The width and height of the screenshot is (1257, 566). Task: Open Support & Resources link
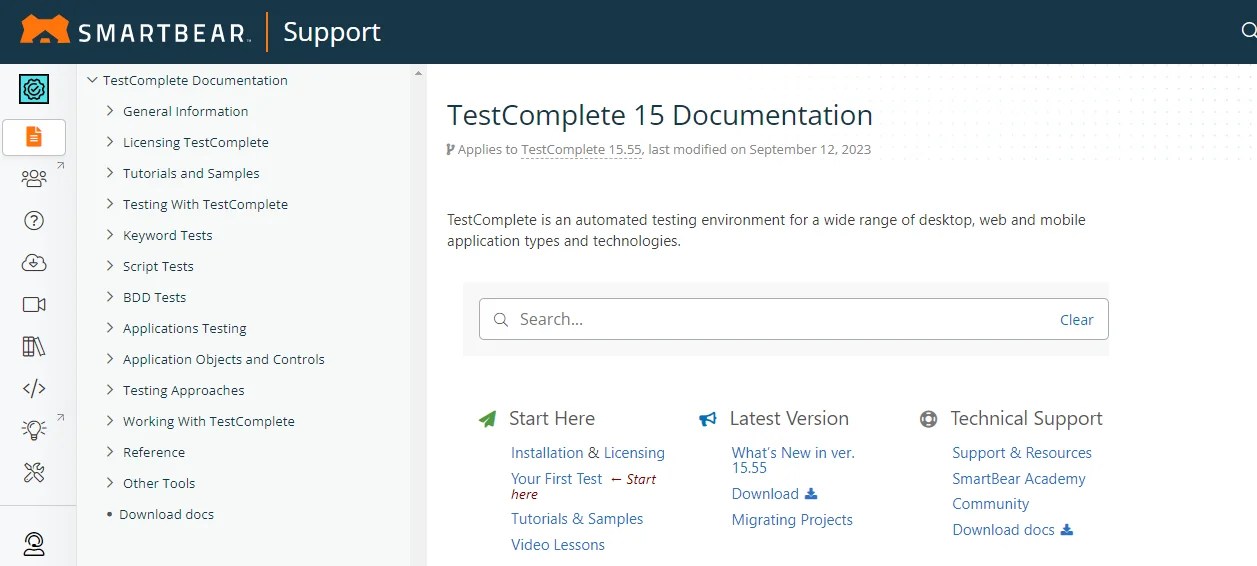point(1022,453)
